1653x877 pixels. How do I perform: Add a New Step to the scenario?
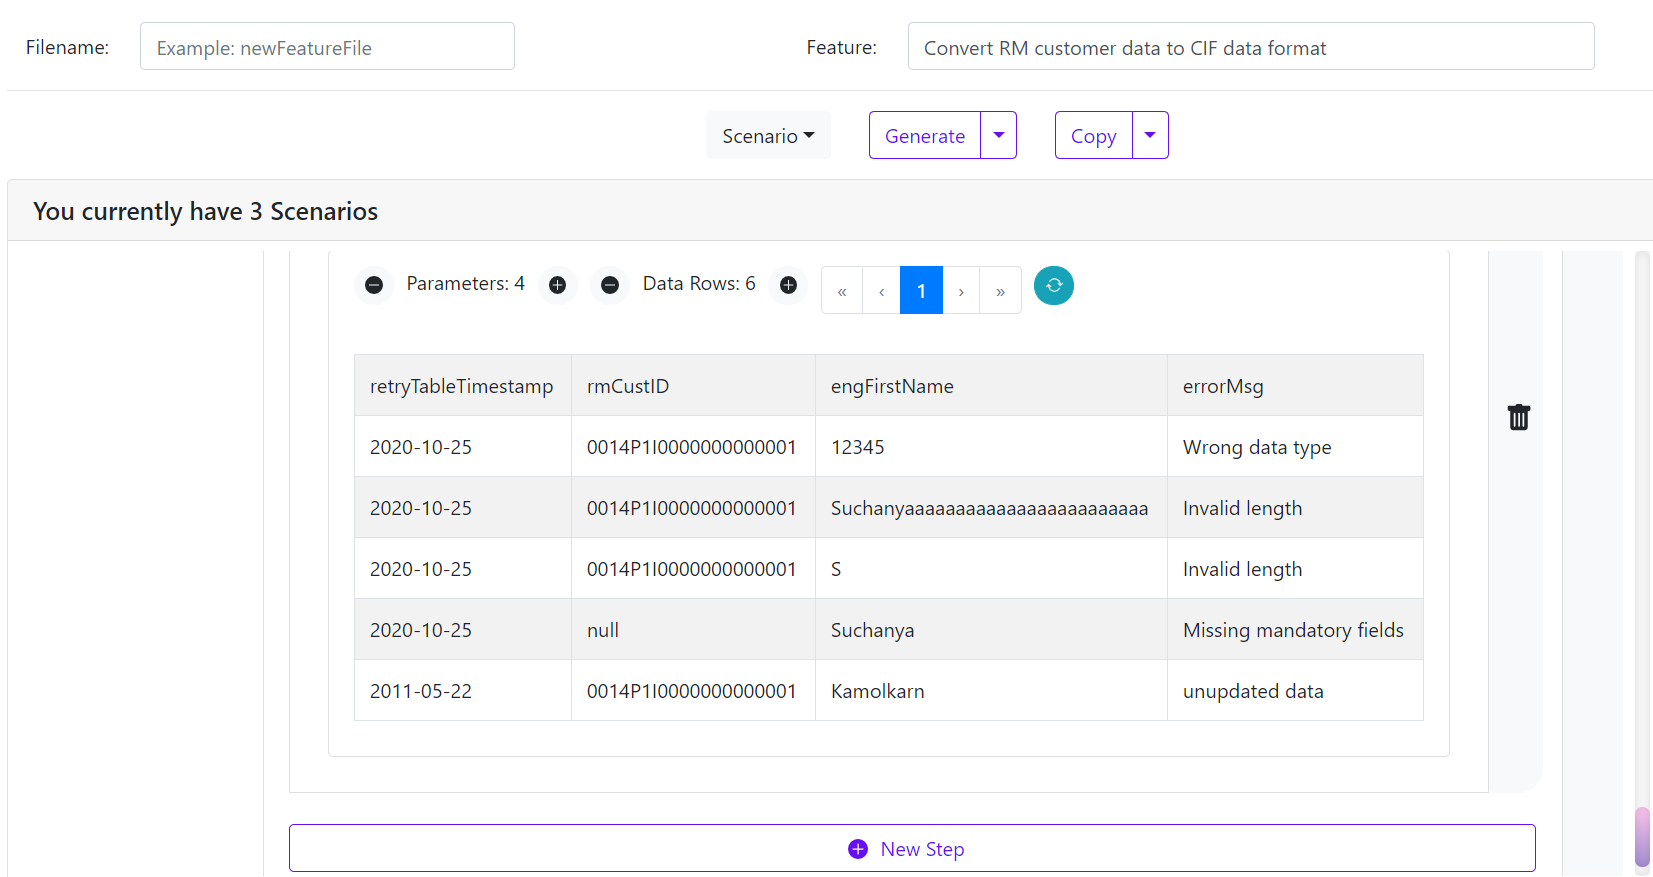pos(911,848)
